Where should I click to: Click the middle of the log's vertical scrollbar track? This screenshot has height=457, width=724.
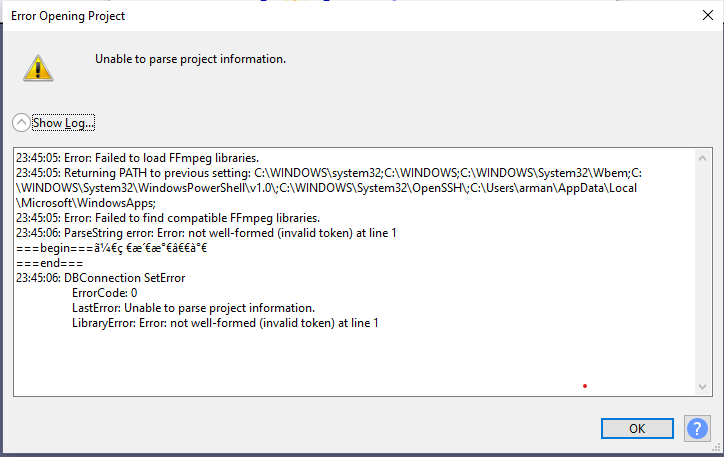pyautogui.click(x=702, y=272)
